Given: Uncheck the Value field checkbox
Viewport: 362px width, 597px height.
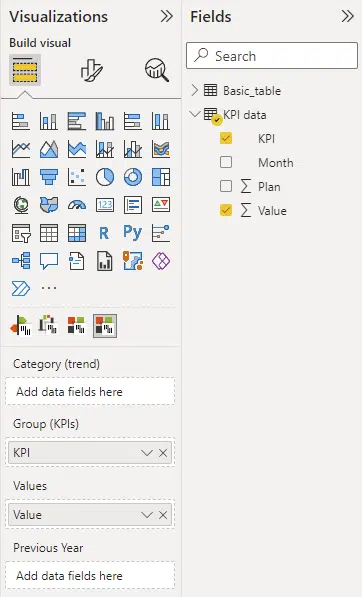Looking at the screenshot, I should coord(226,210).
